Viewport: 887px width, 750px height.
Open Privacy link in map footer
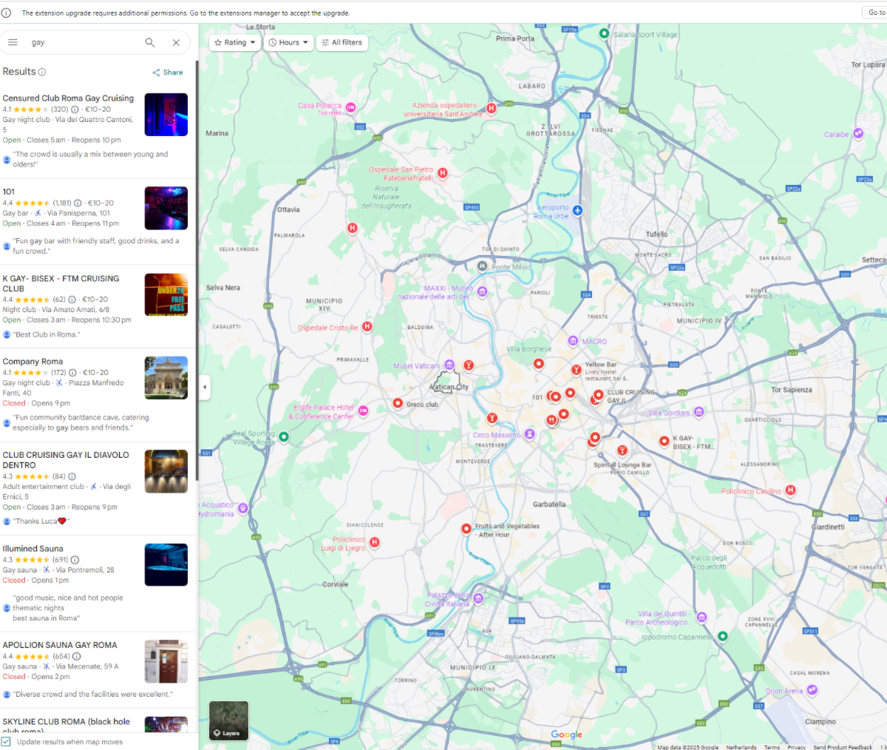coord(796,747)
